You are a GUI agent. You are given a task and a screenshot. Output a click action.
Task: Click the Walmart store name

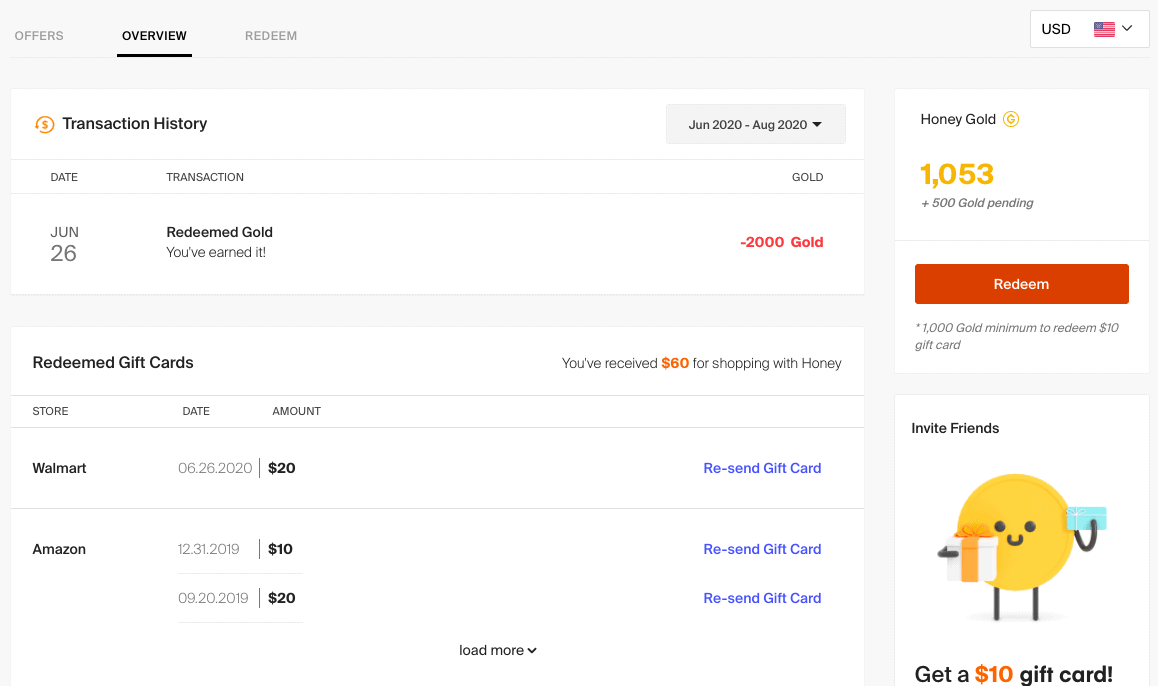coord(59,468)
